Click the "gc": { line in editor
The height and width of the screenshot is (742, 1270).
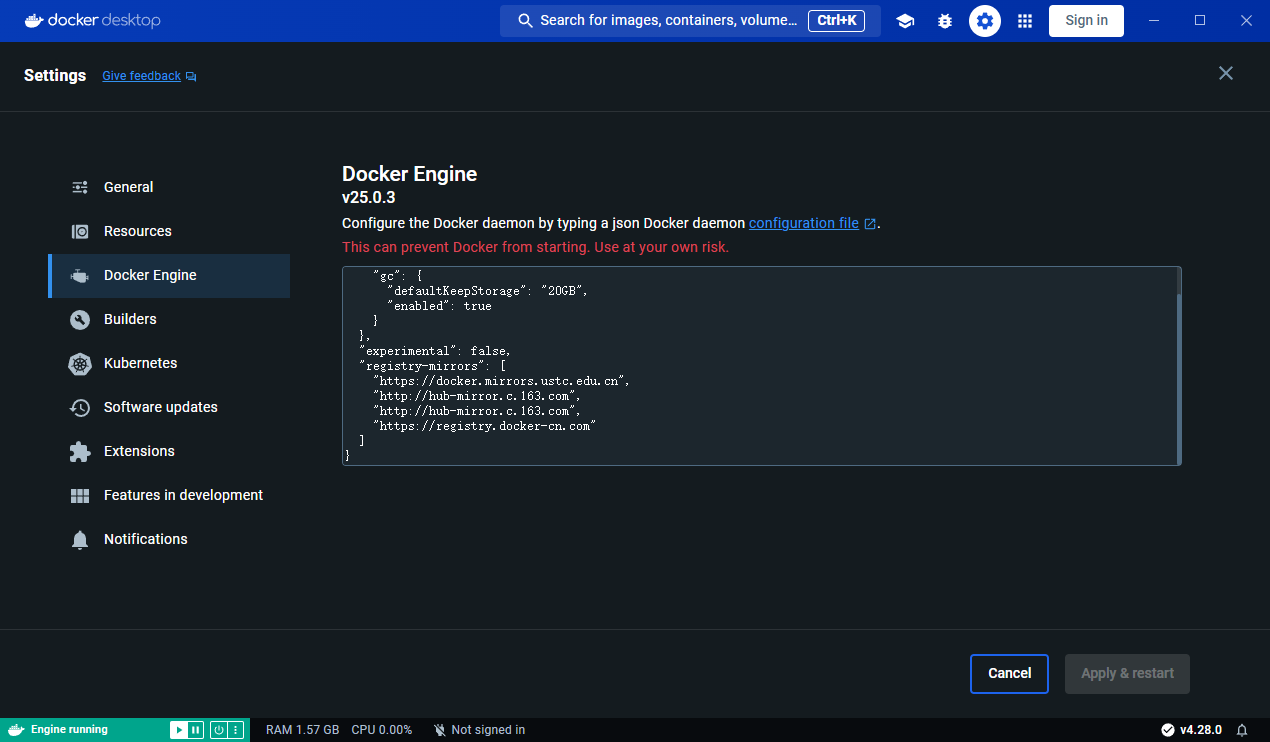(400, 276)
